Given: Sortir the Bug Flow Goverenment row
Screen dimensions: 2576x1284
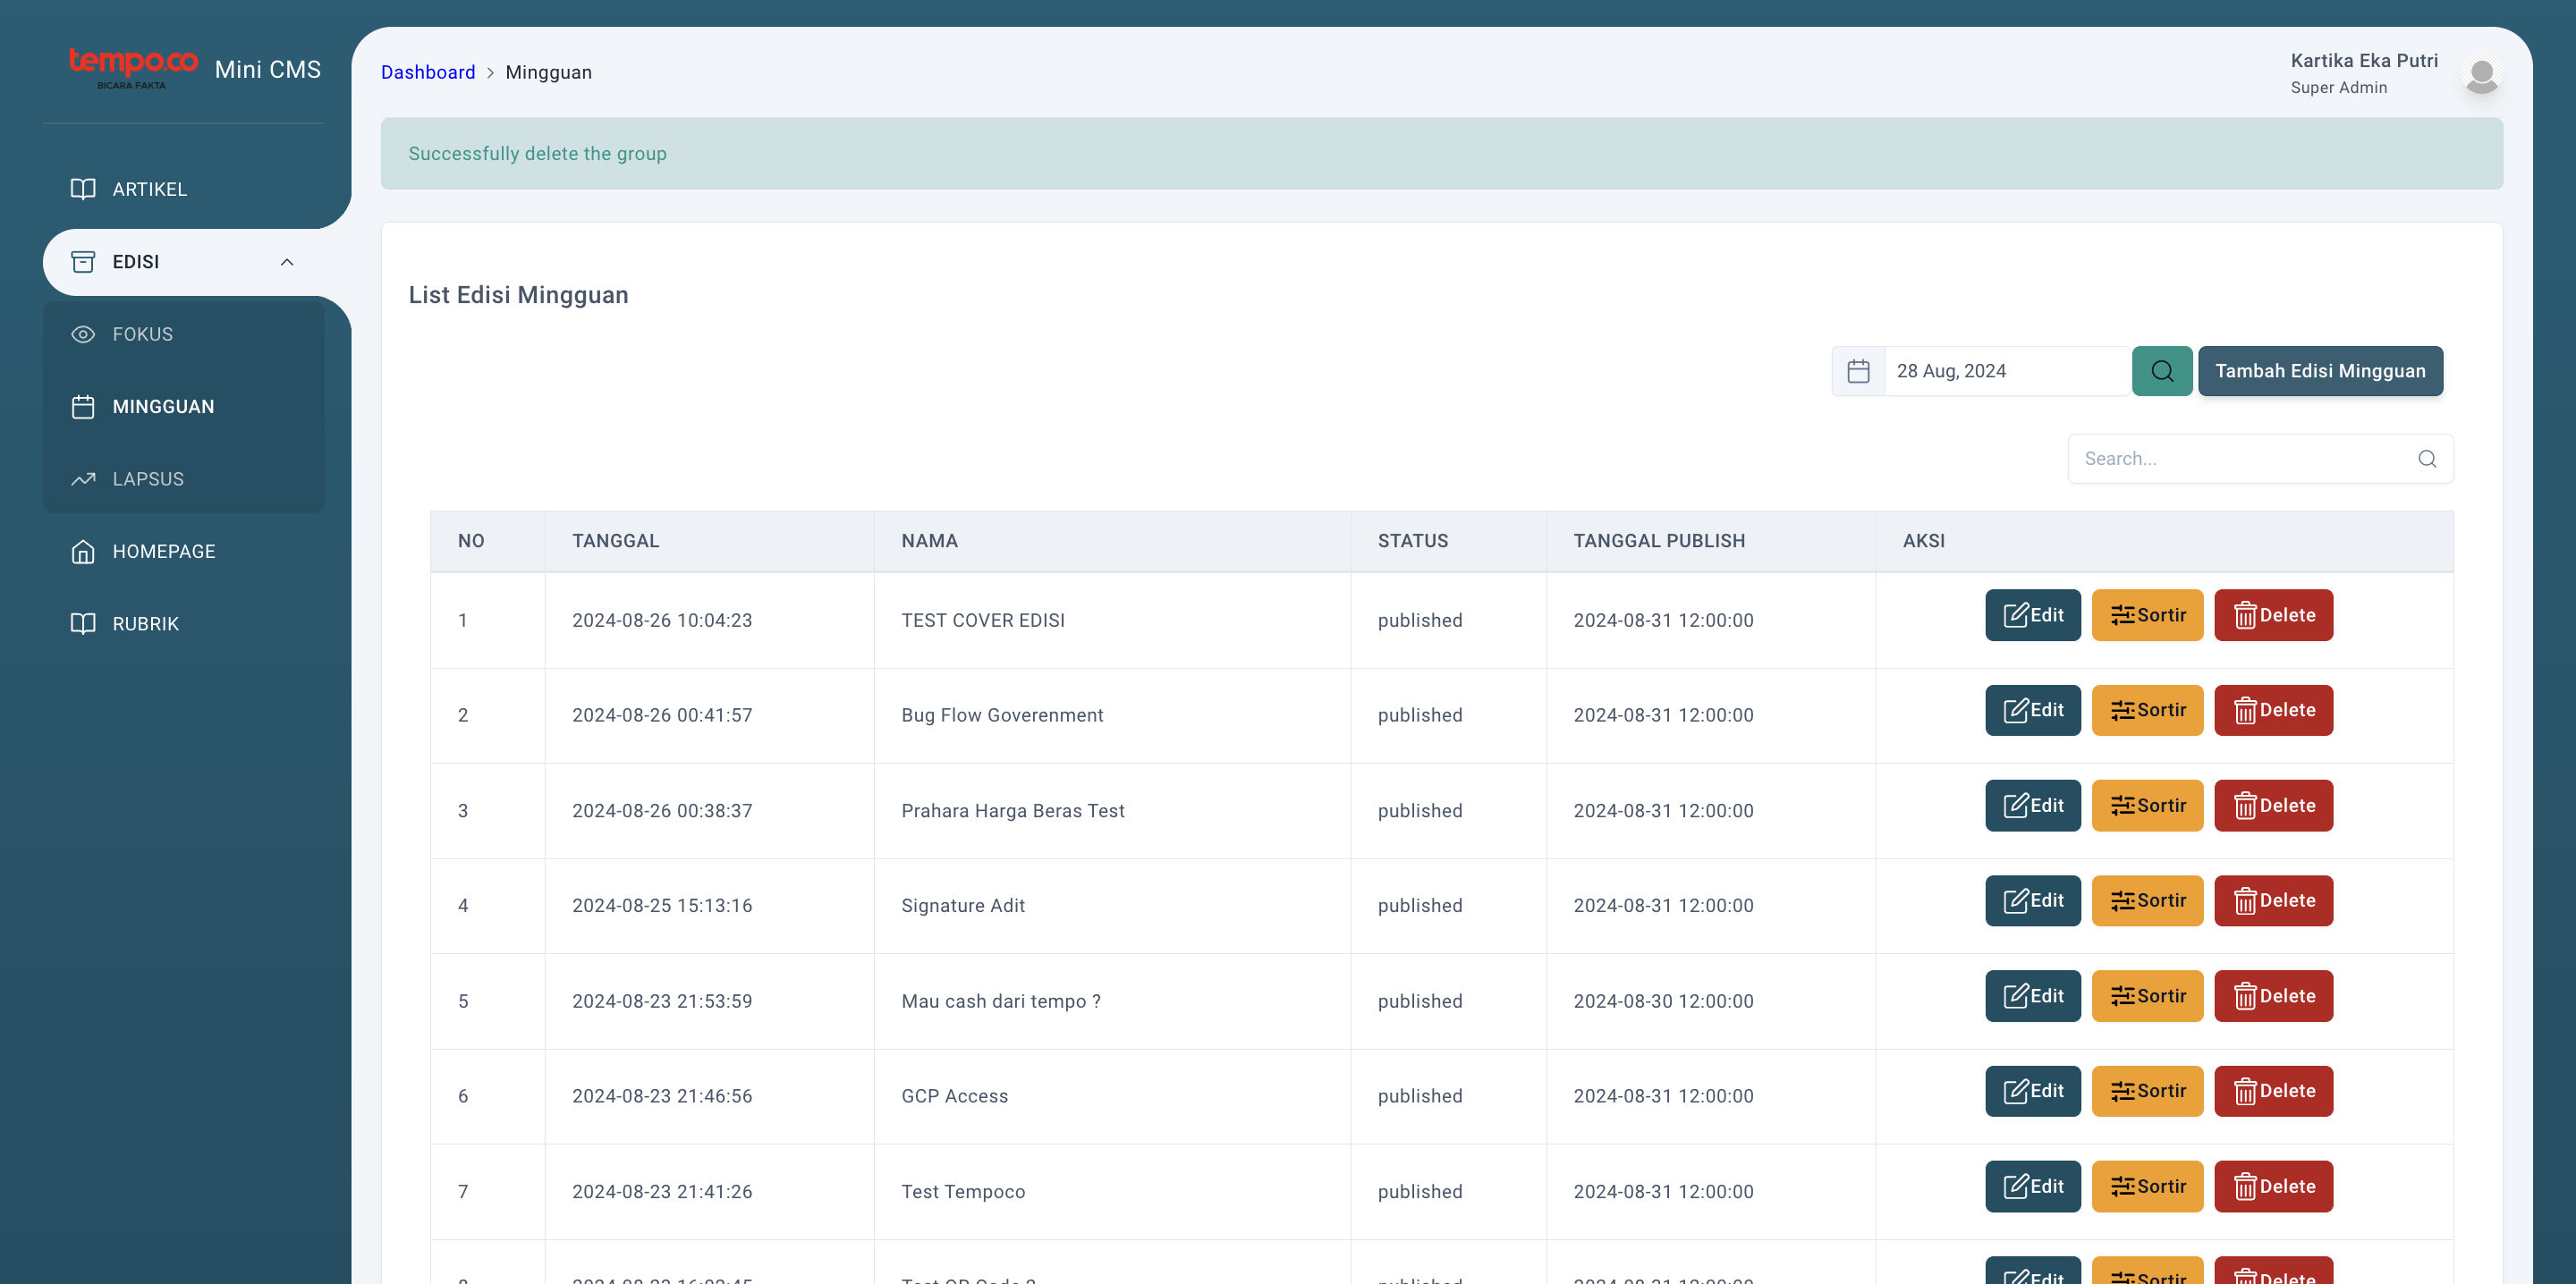Looking at the screenshot, I should pyautogui.click(x=2147, y=710).
